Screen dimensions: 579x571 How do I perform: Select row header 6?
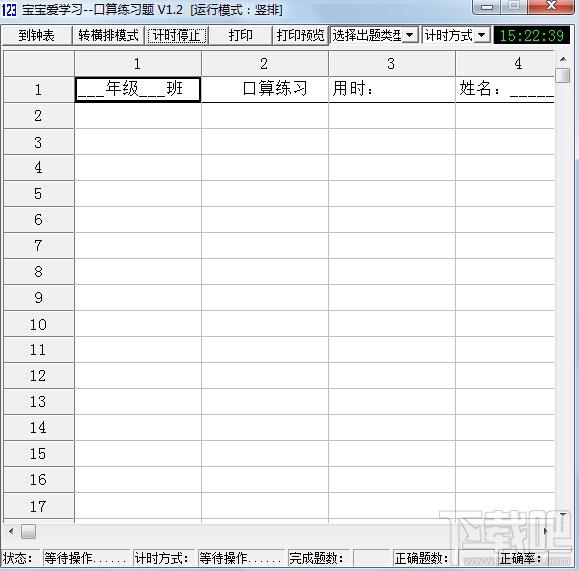[38, 220]
